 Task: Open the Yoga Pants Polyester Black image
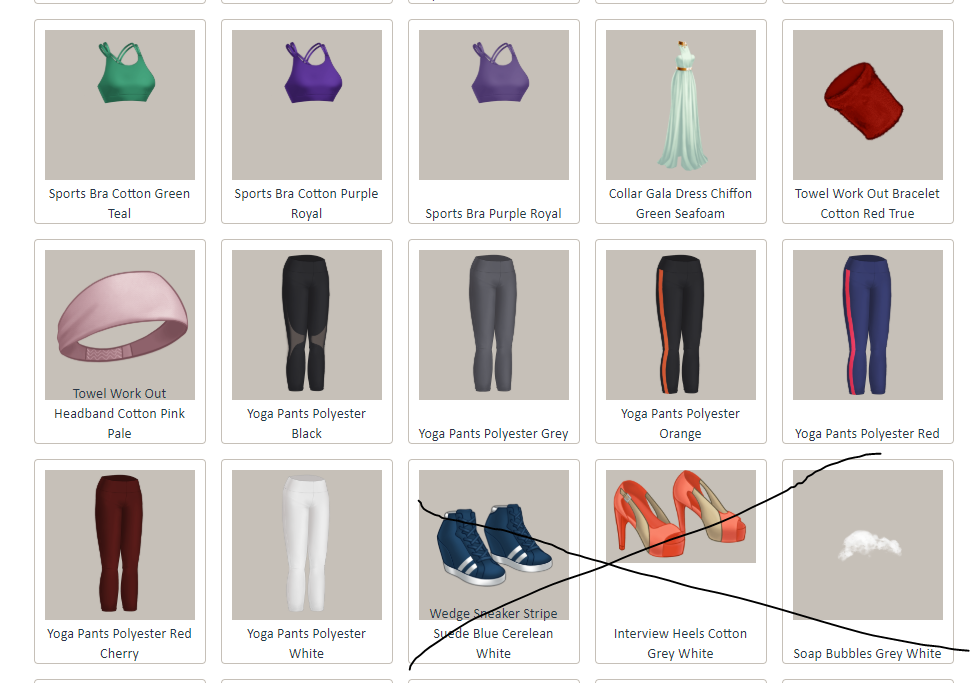click(x=307, y=325)
